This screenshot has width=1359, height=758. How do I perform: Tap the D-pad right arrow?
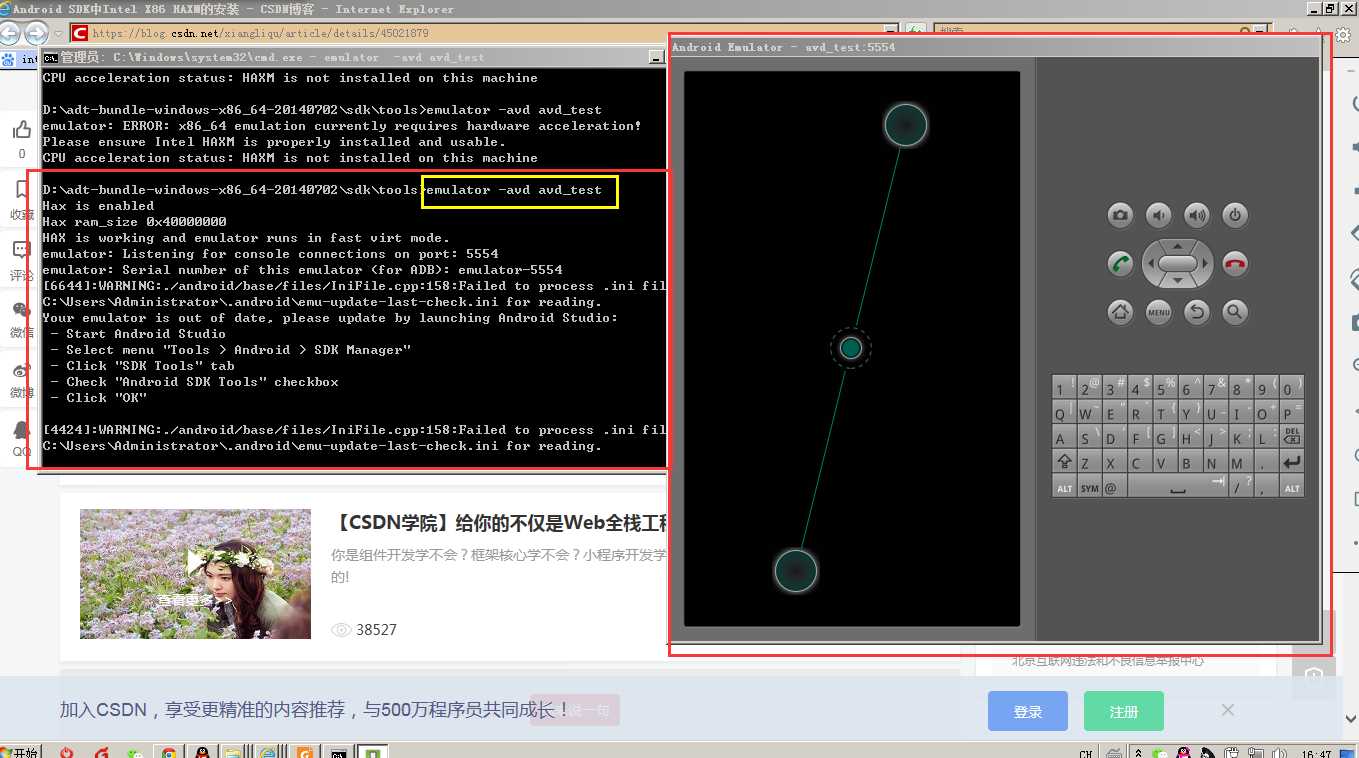1206,264
